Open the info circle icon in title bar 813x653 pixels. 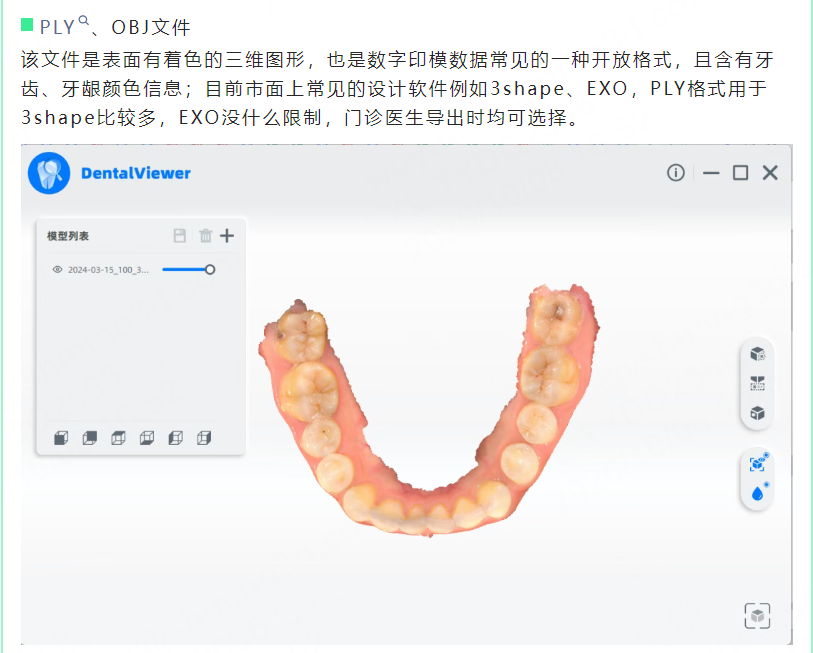click(x=676, y=173)
